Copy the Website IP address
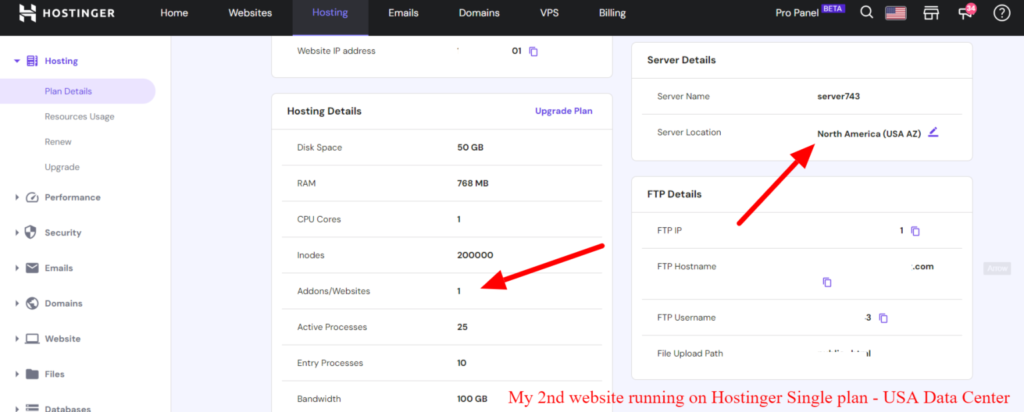The height and width of the screenshot is (412, 1024). [533, 52]
